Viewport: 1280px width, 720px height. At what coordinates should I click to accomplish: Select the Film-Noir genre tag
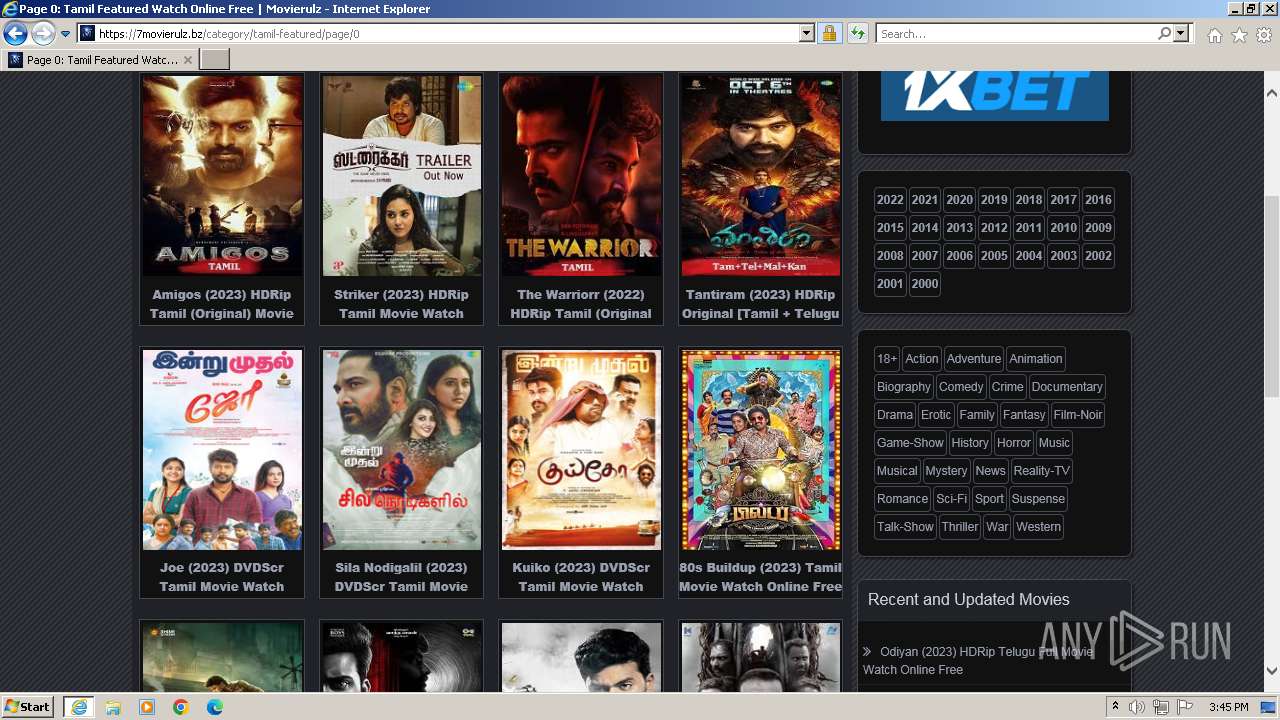(1078, 415)
